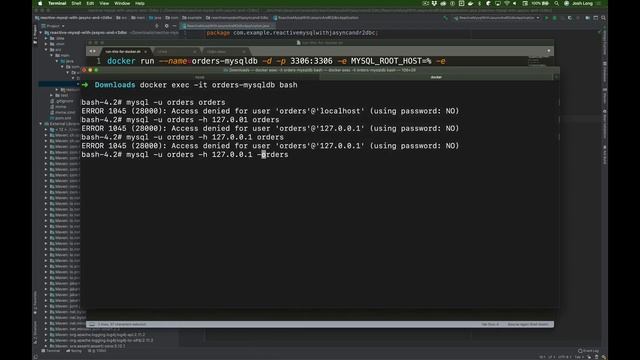Expand the test folder in project tree
This screenshot has height=360, width=640.
tap(51, 95)
